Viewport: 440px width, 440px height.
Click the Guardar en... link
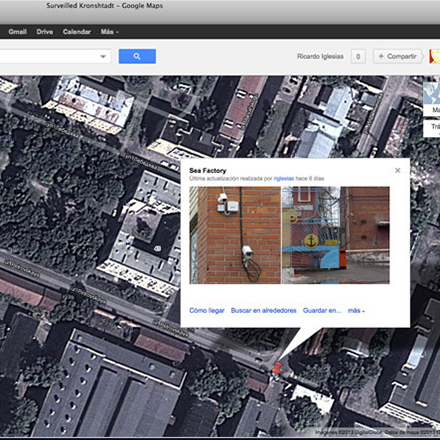[322, 310]
